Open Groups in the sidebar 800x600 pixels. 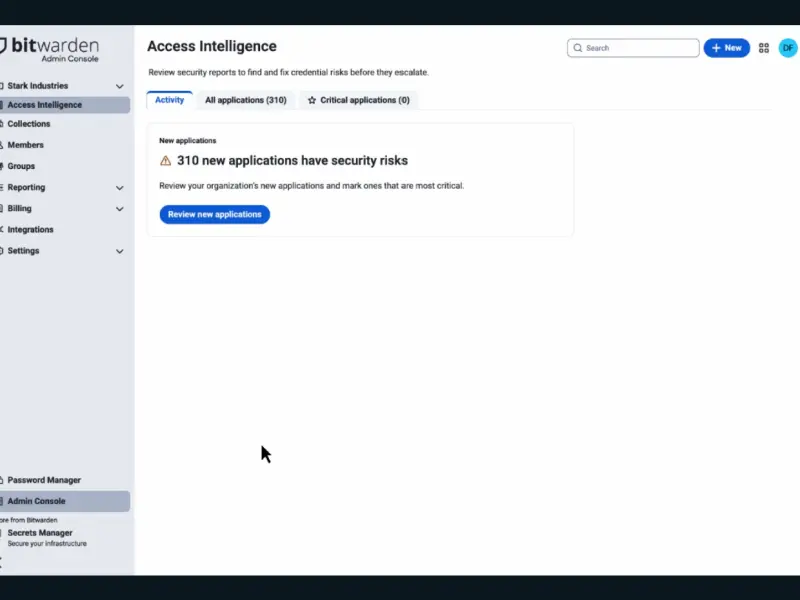point(22,166)
